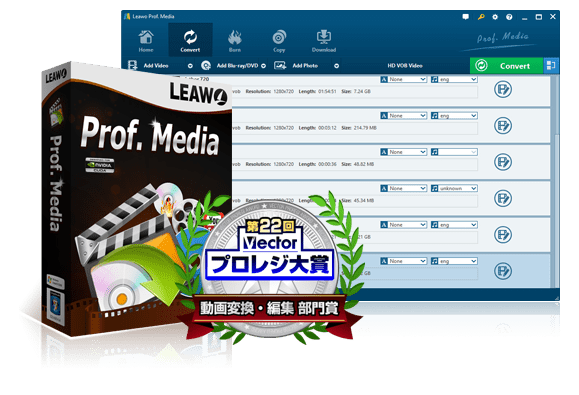Viewport: 579px width, 395px height.
Task: Click edit icon on highlighted bottom row
Action: click(503, 271)
